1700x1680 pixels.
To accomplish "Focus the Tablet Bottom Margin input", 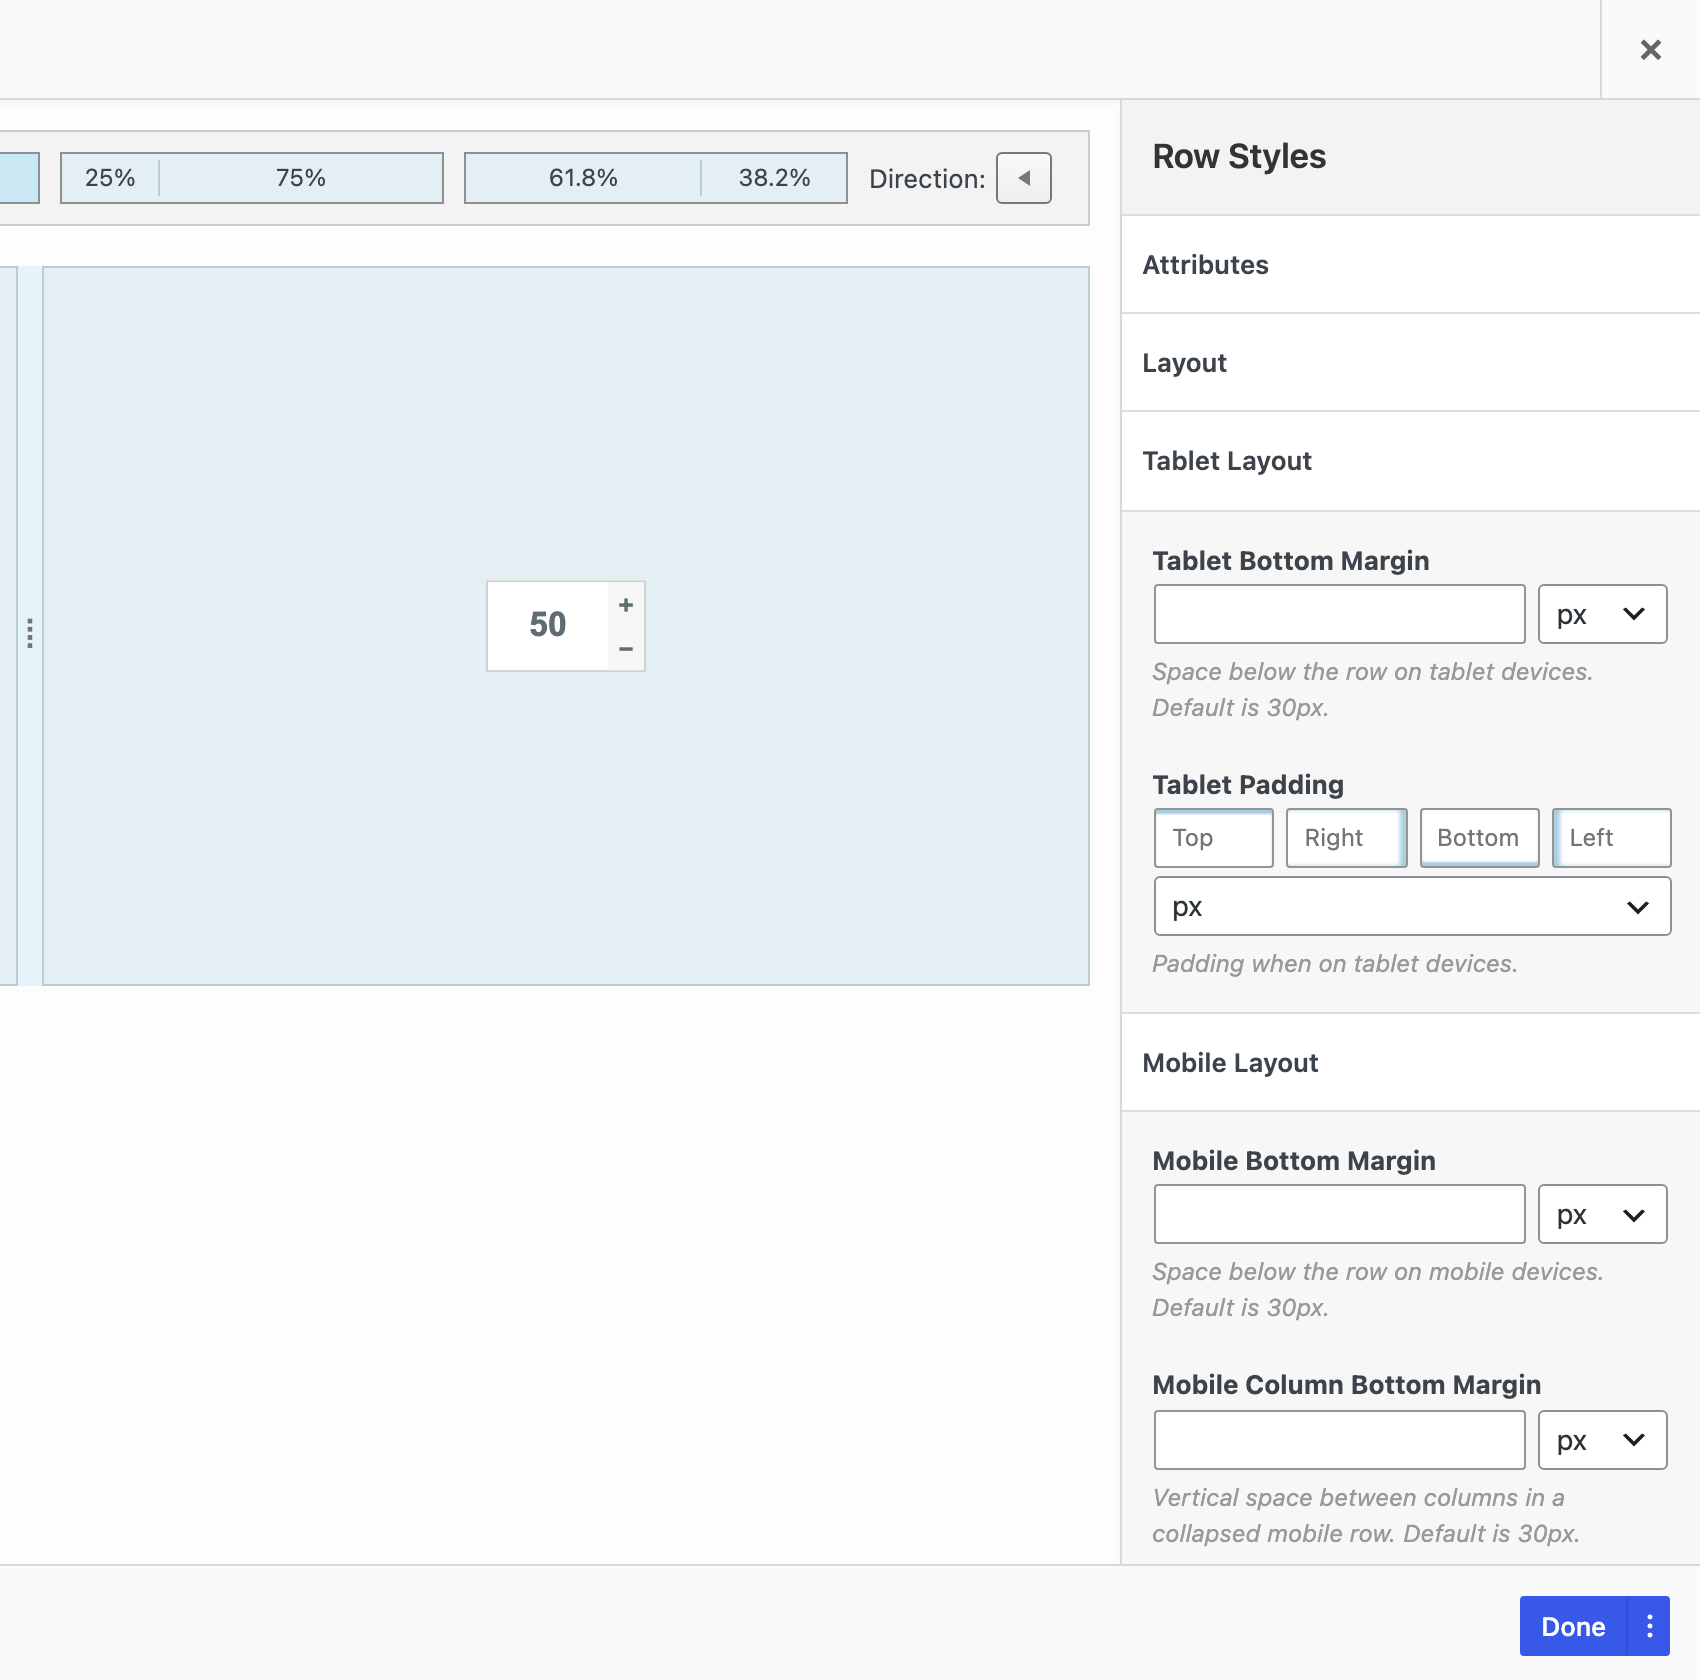I will 1339,614.
